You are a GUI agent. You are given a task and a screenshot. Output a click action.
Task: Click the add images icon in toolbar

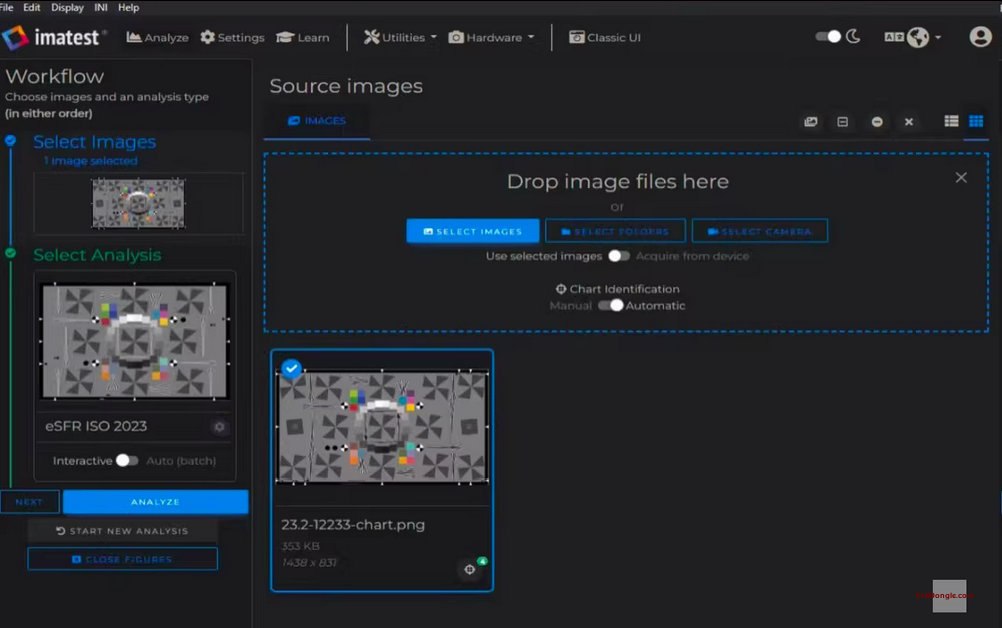811,122
